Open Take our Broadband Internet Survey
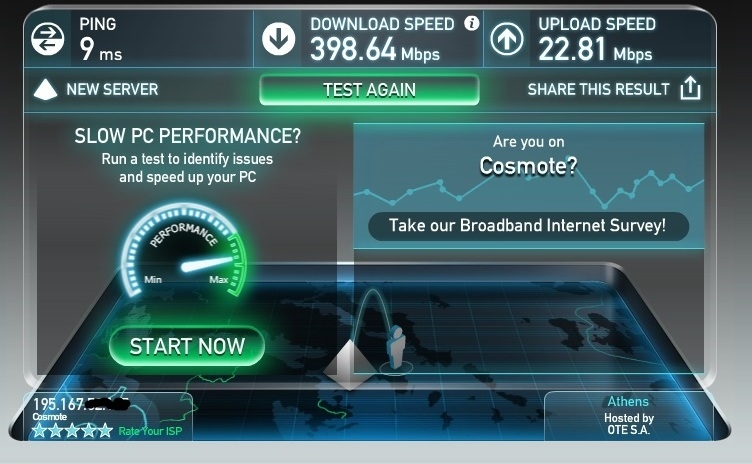 (528, 226)
